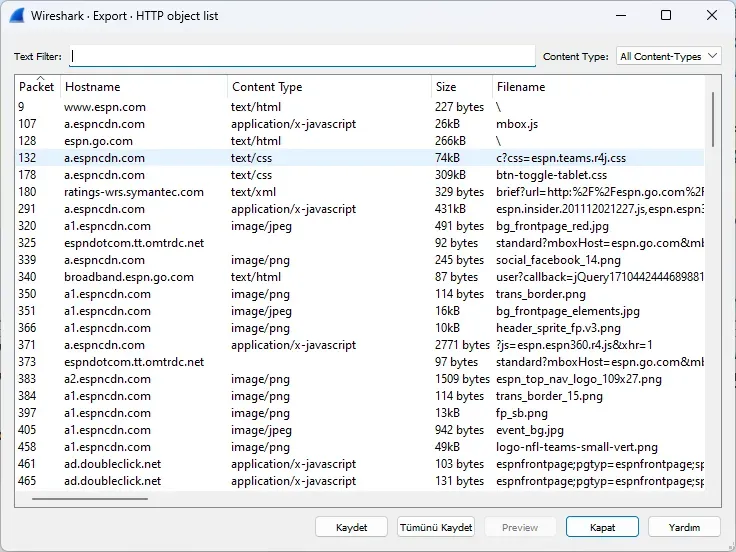This screenshot has width=736, height=552.
Task: Sort by the Filename column header
Action: (x=598, y=86)
